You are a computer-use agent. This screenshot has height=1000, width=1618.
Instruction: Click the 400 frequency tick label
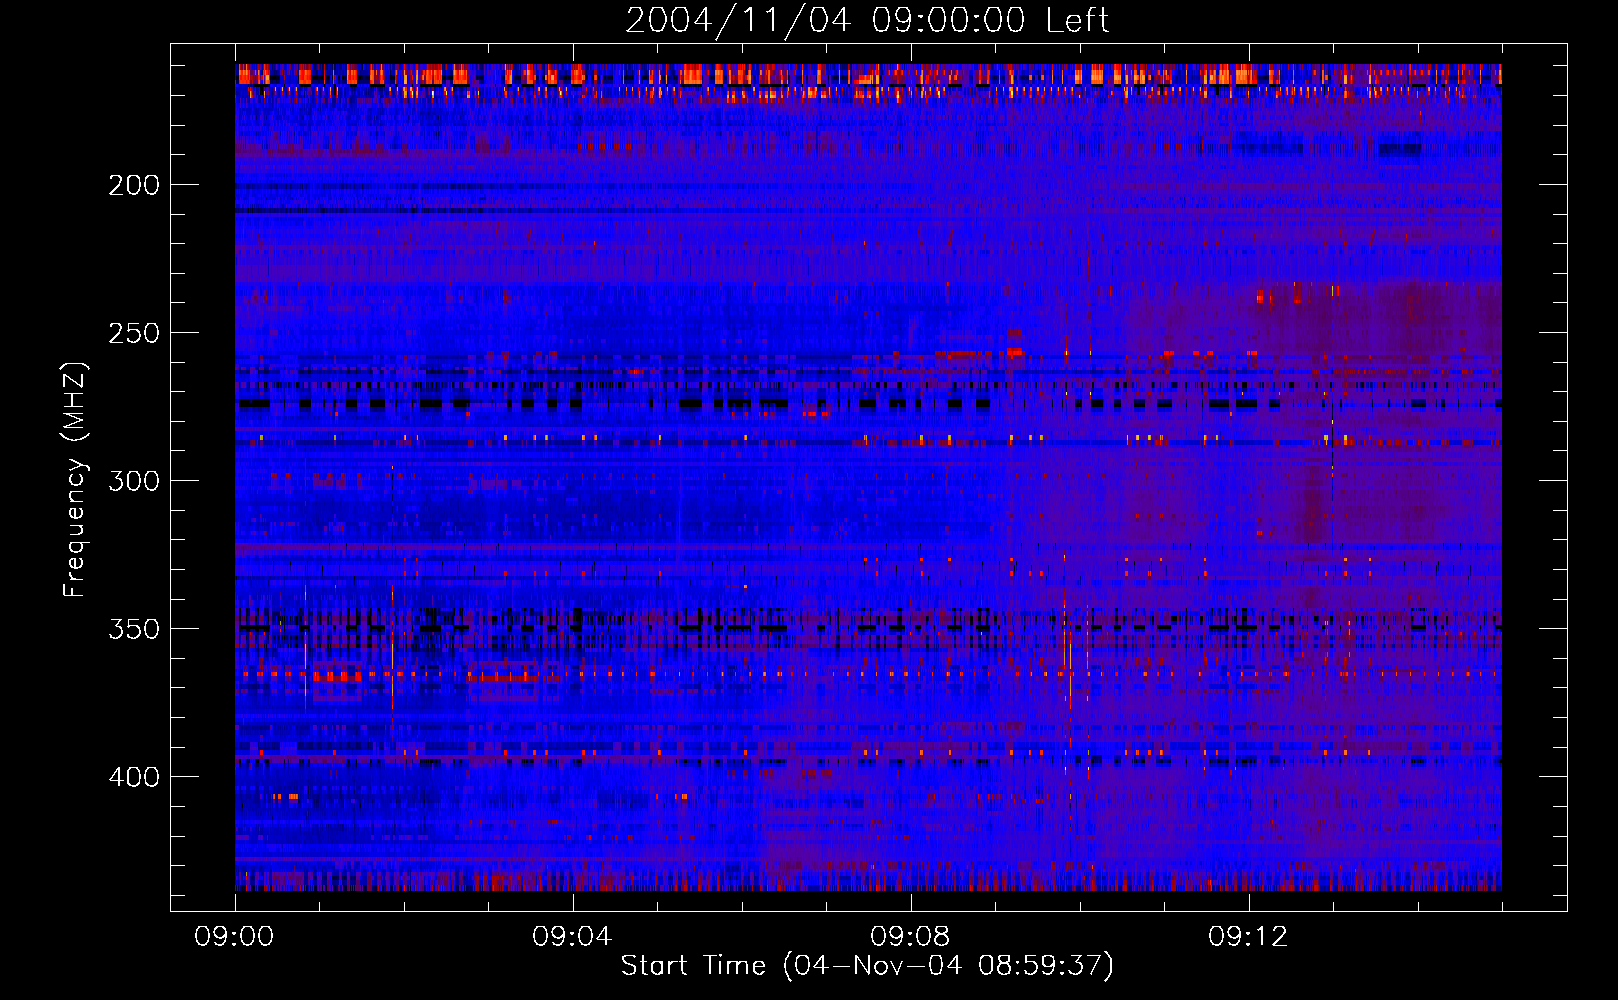(x=134, y=777)
